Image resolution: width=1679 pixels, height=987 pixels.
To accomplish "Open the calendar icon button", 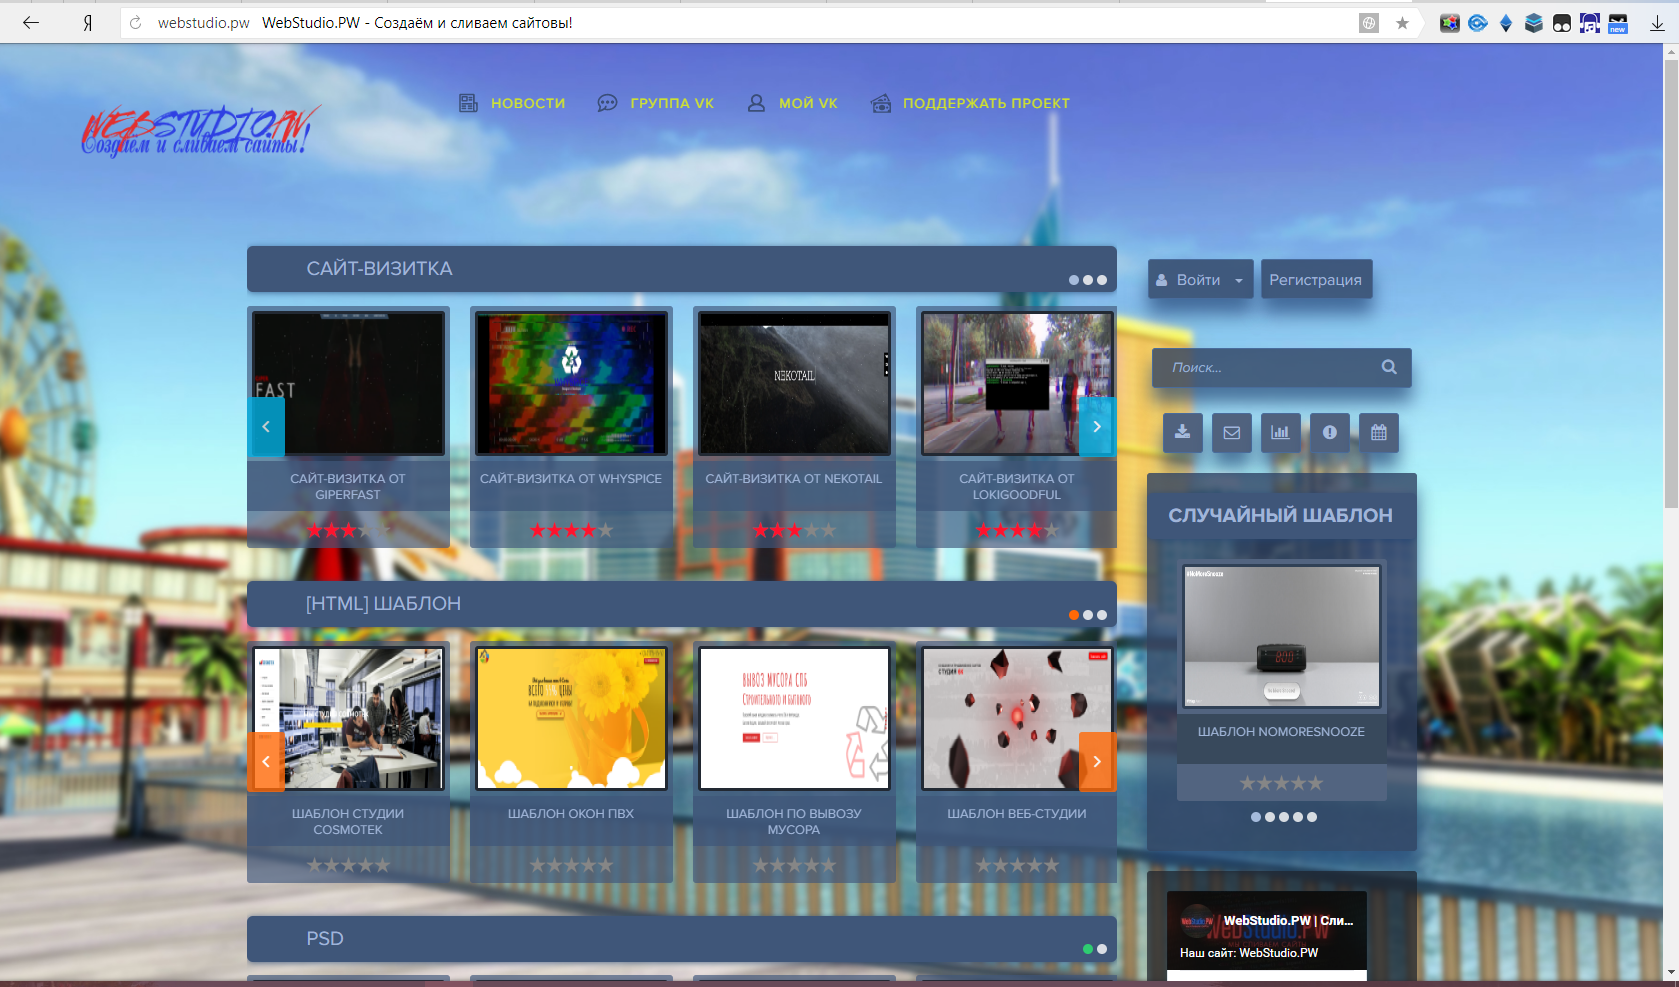I will [1379, 433].
